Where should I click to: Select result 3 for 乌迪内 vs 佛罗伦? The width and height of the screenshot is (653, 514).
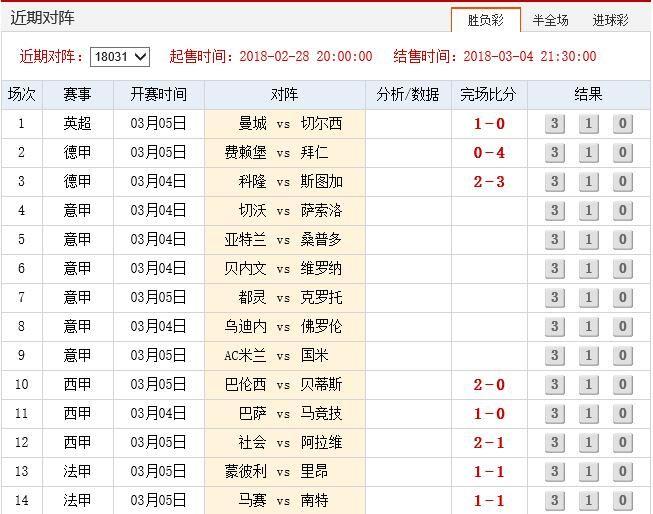[555, 327]
